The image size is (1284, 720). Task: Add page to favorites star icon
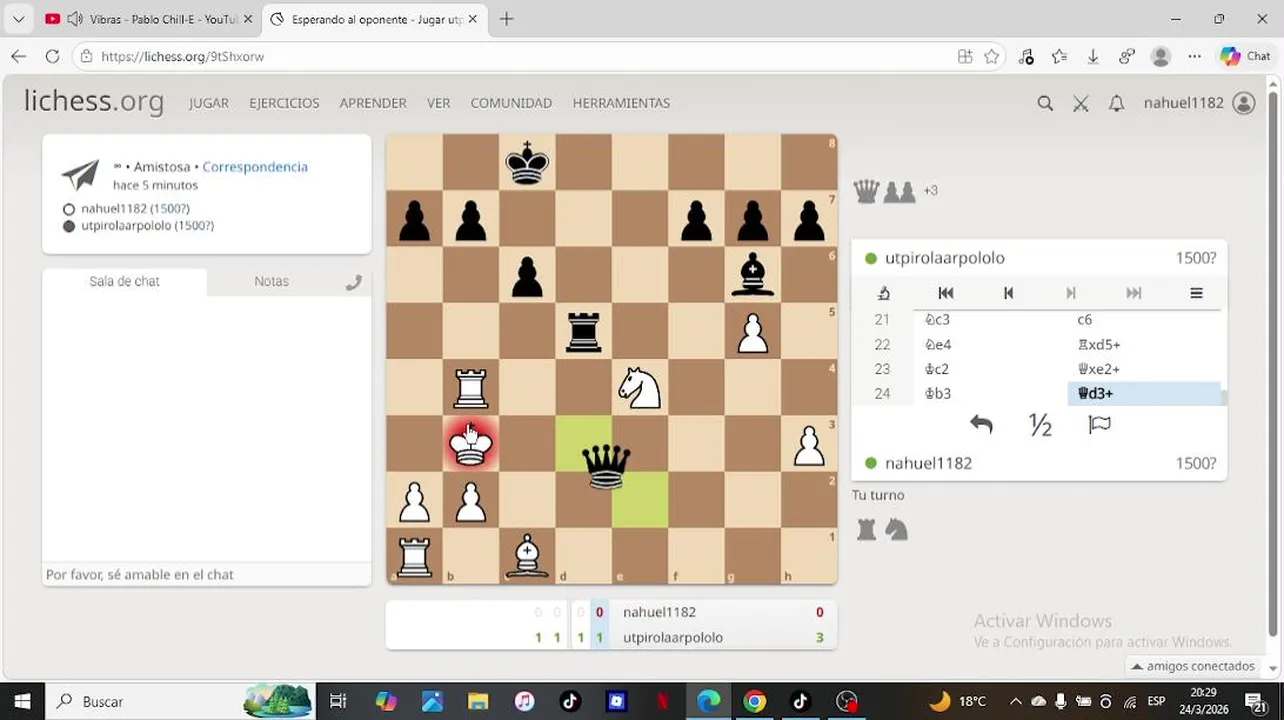(x=991, y=57)
